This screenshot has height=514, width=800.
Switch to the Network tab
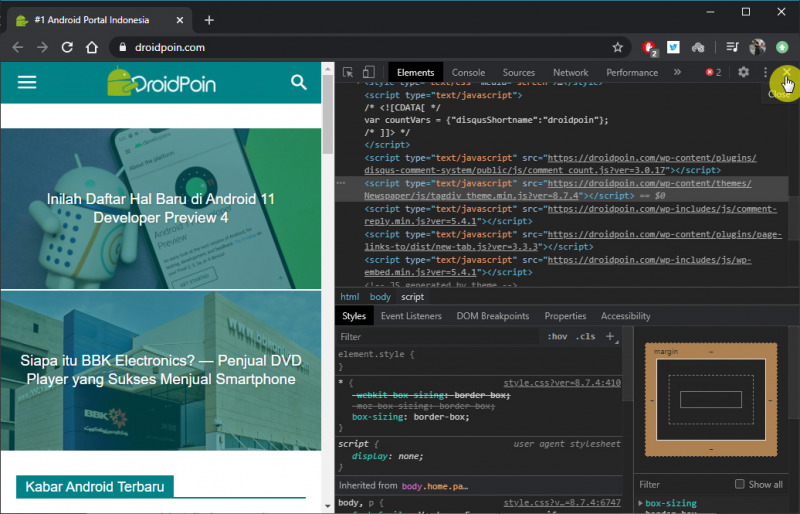point(570,72)
